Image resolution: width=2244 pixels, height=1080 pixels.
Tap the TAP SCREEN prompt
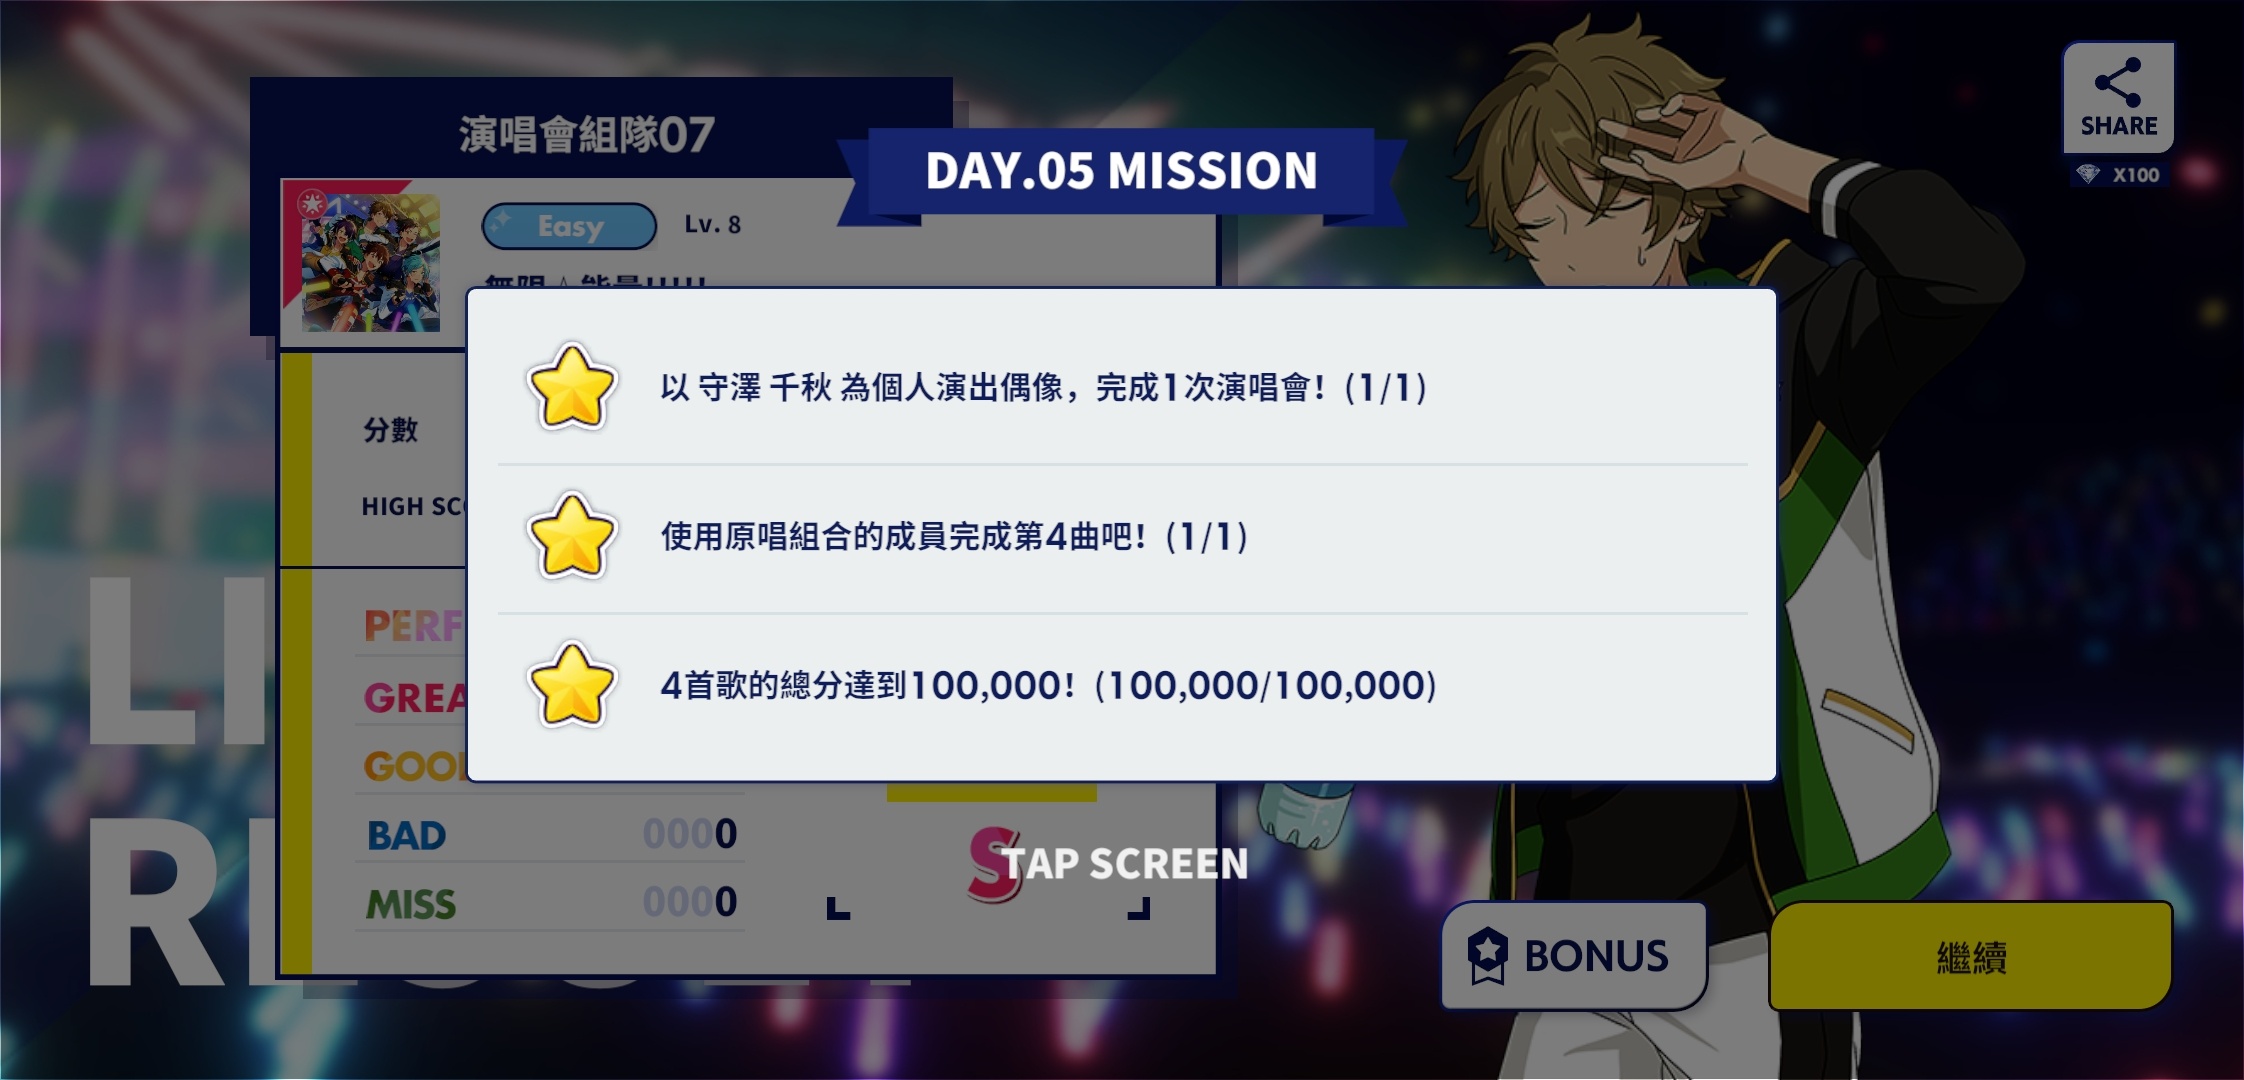pos(1125,864)
